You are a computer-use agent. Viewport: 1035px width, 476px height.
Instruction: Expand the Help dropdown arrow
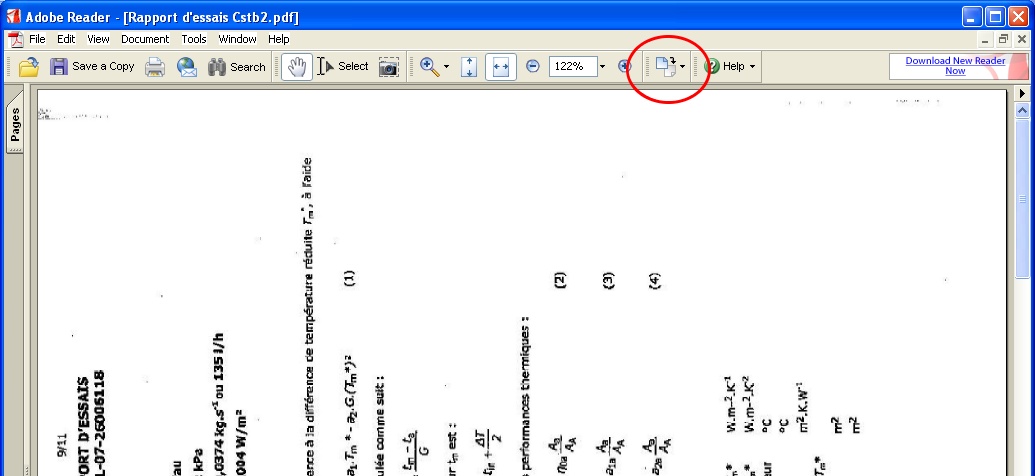pyautogui.click(x=752, y=67)
